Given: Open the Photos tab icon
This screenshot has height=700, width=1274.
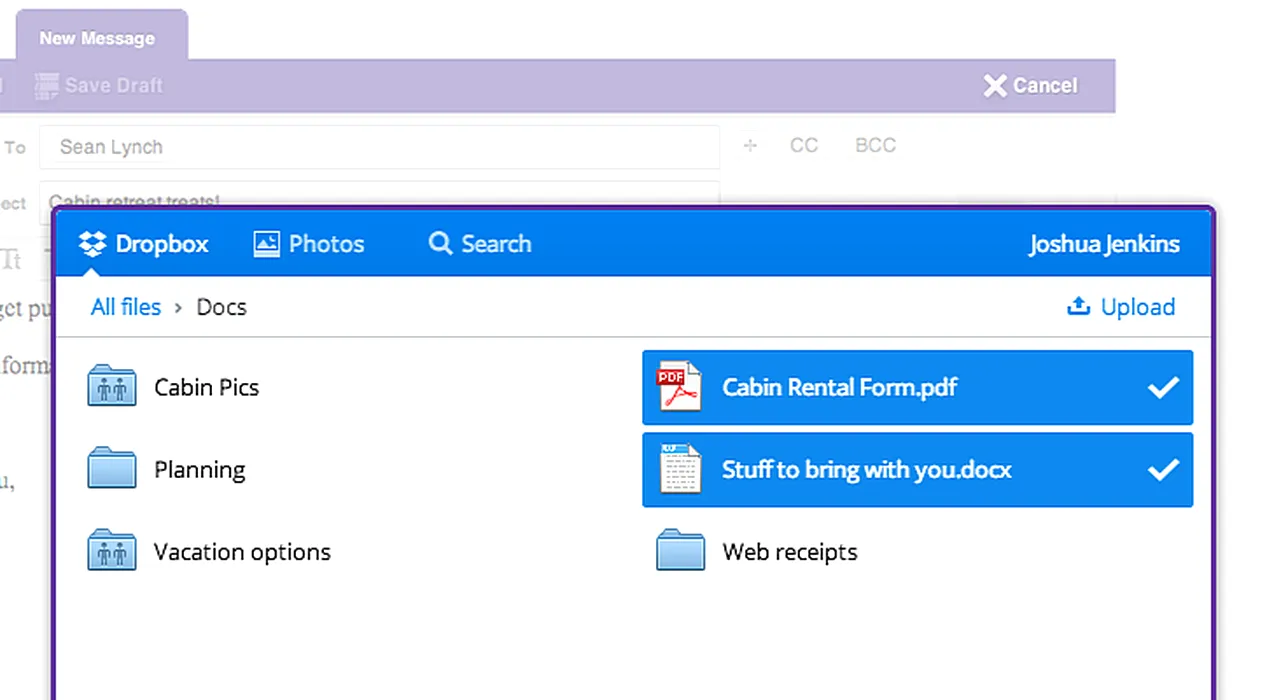Looking at the screenshot, I should tap(267, 244).
